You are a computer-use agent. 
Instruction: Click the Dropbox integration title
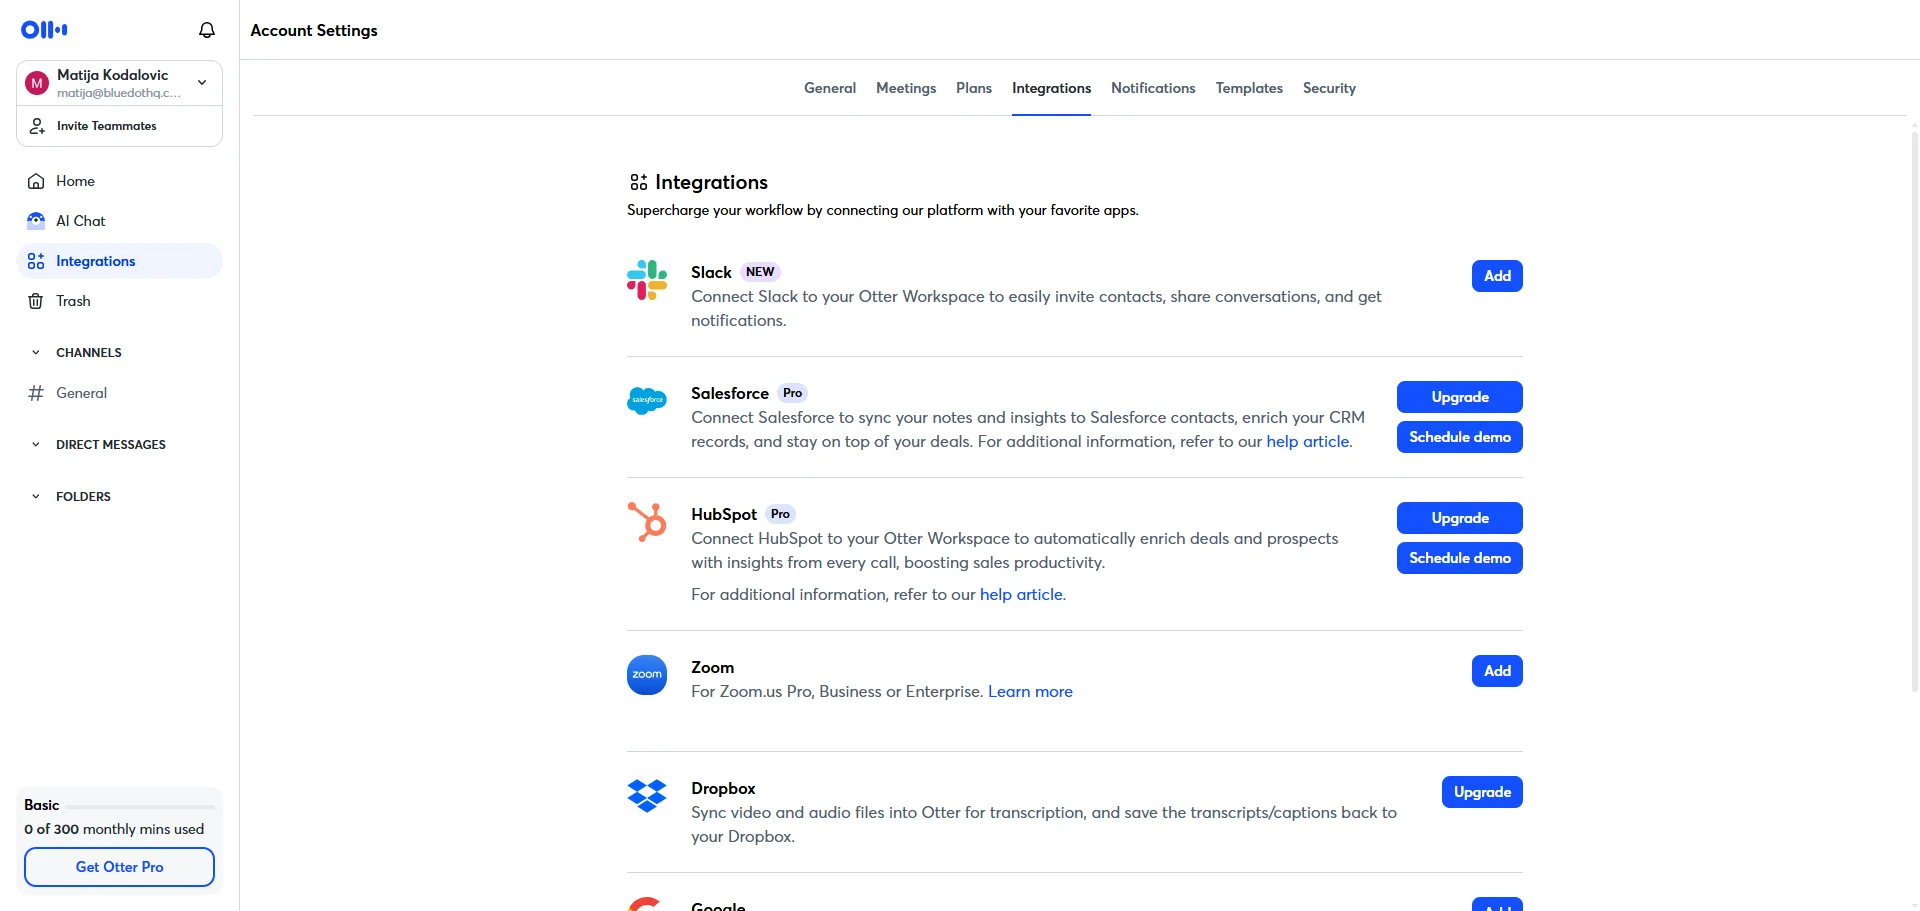(723, 788)
